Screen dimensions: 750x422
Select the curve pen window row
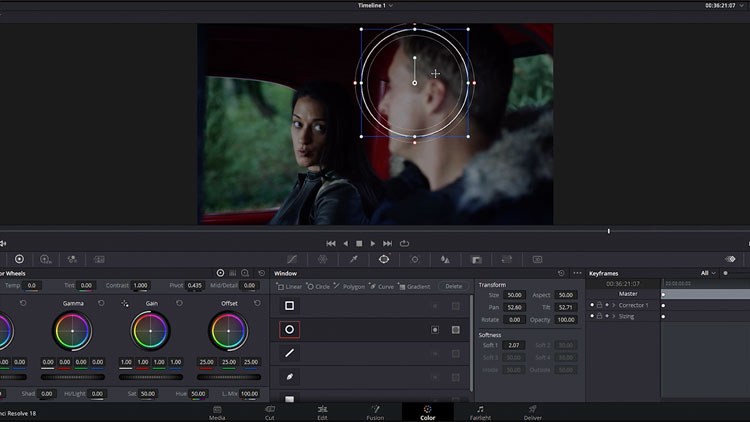pyautogui.click(x=289, y=377)
